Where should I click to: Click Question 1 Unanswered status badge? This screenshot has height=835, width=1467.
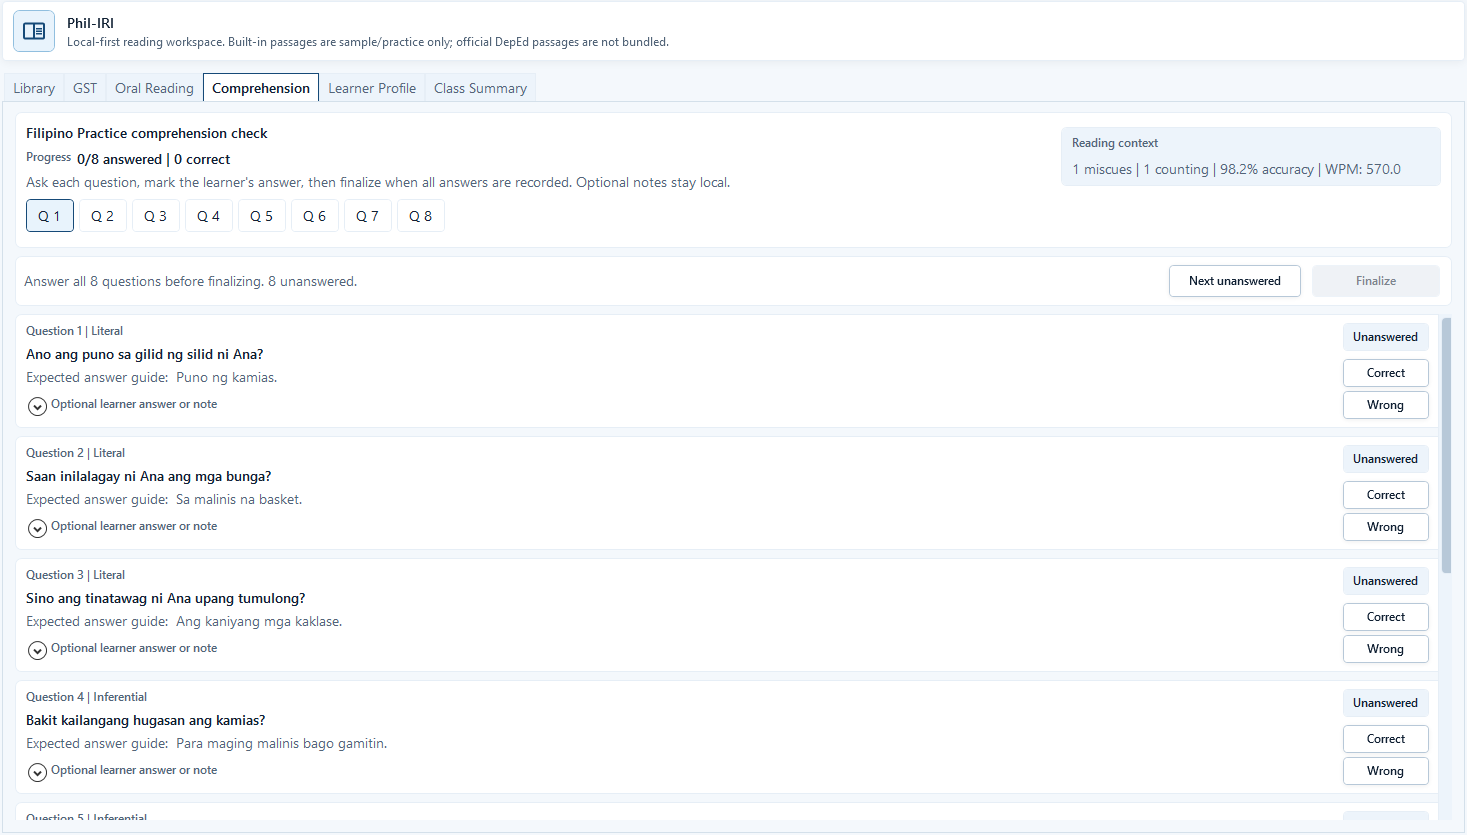coord(1386,337)
